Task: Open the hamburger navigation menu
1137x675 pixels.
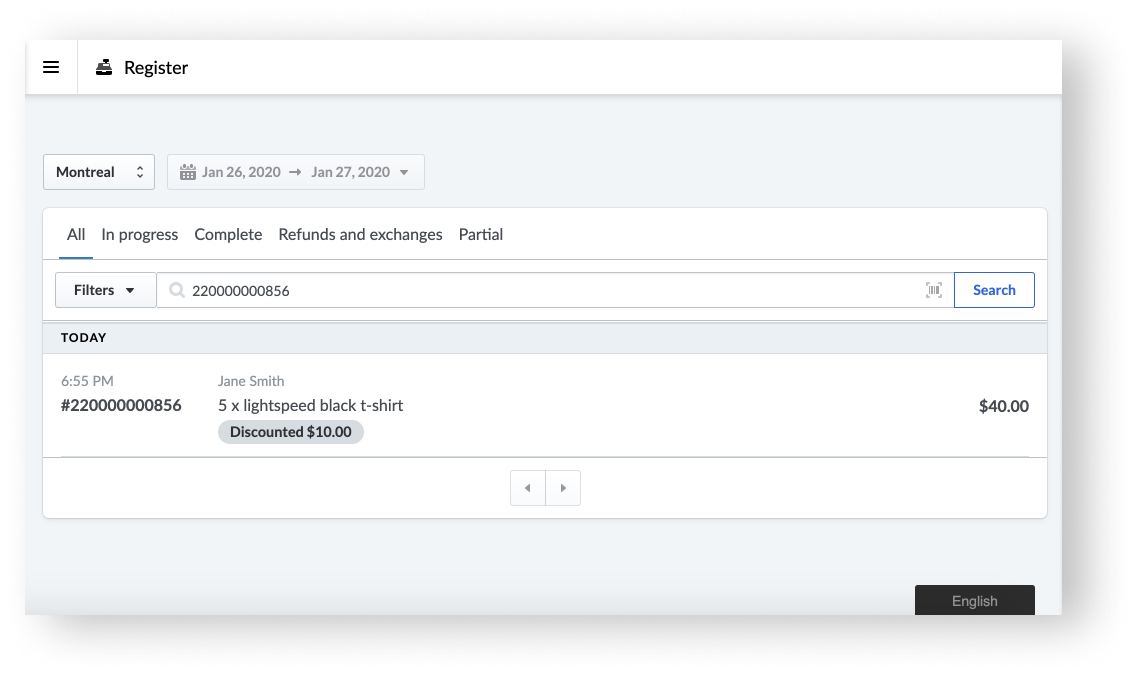Action: click(51, 67)
